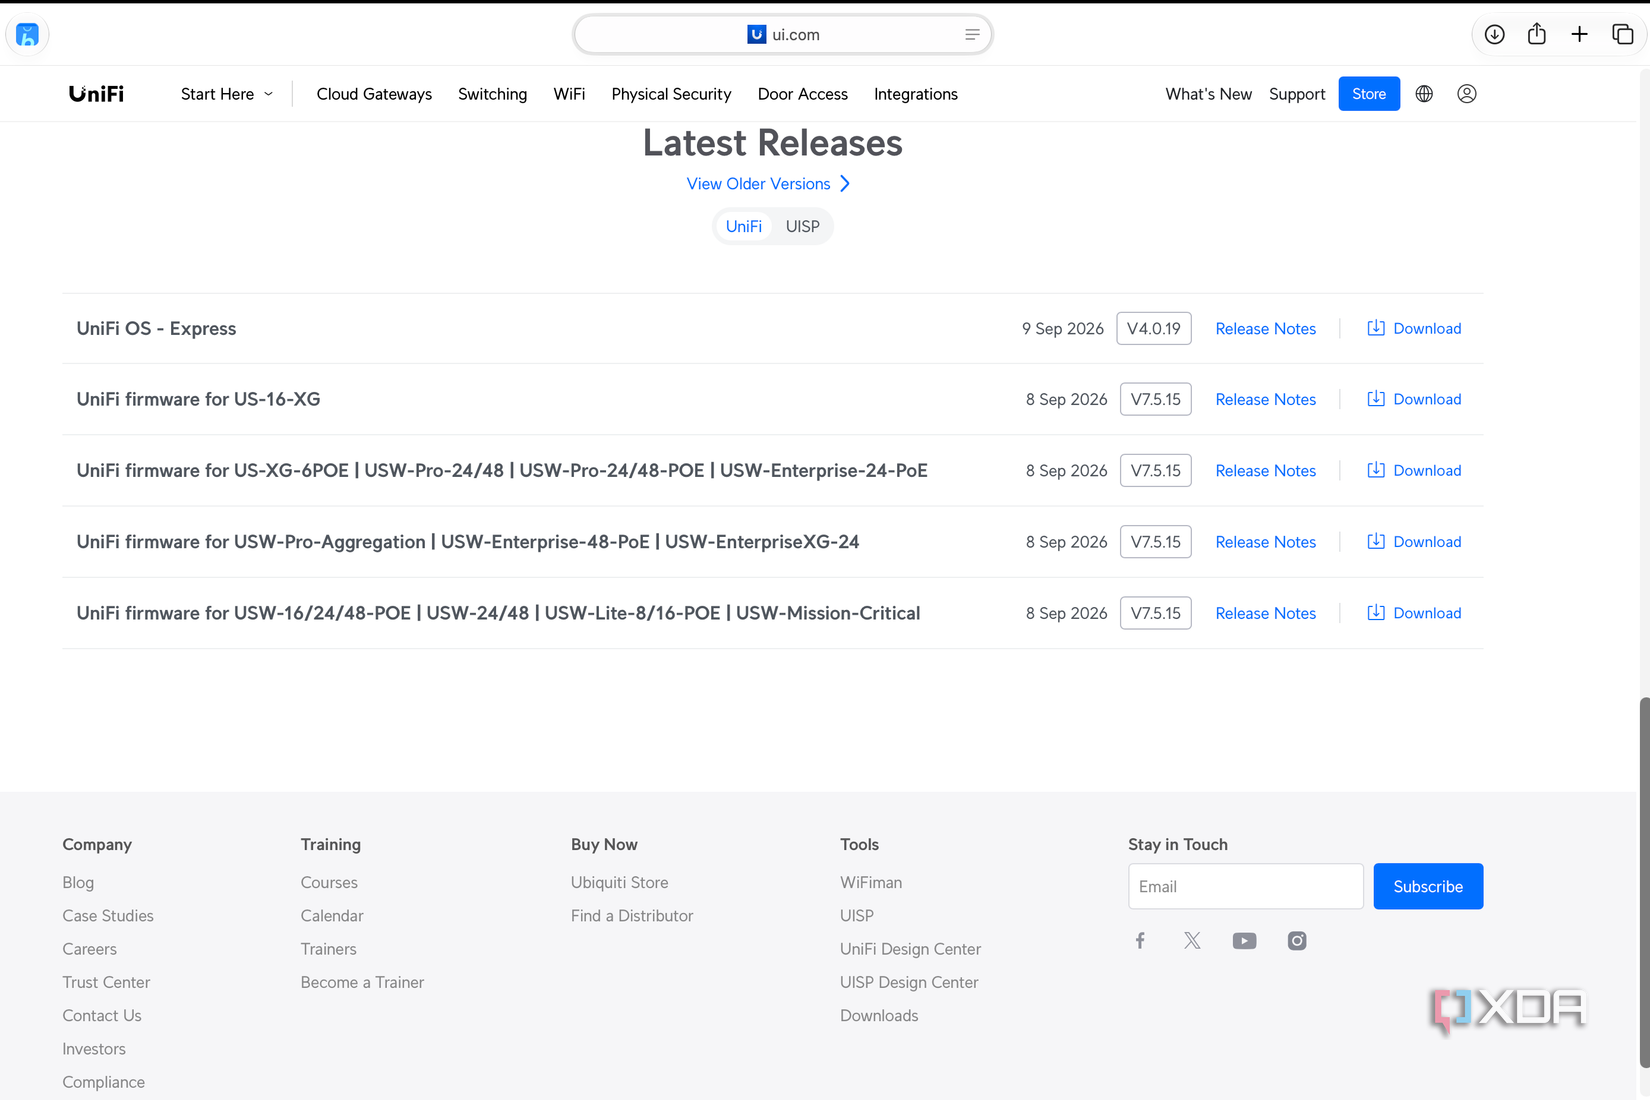The height and width of the screenshot is (1100, 1650).
Task: Open Careers footer link
Action: (90, 949)
